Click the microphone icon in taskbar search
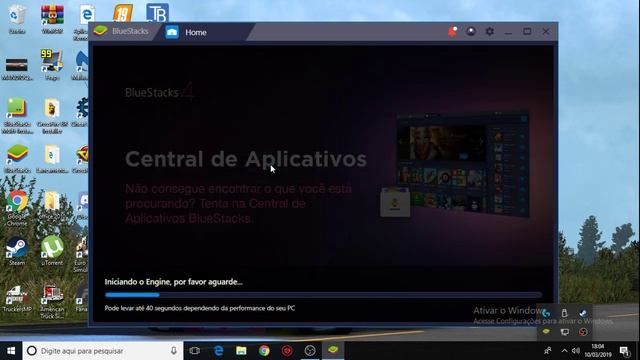The image size is (640, 360). point(174,351)
